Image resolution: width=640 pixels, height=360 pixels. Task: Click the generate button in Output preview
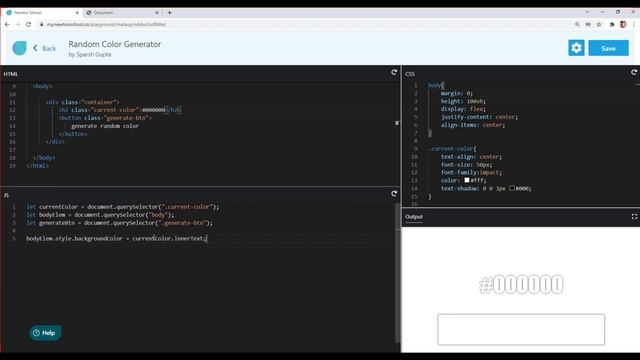[521, 329]
